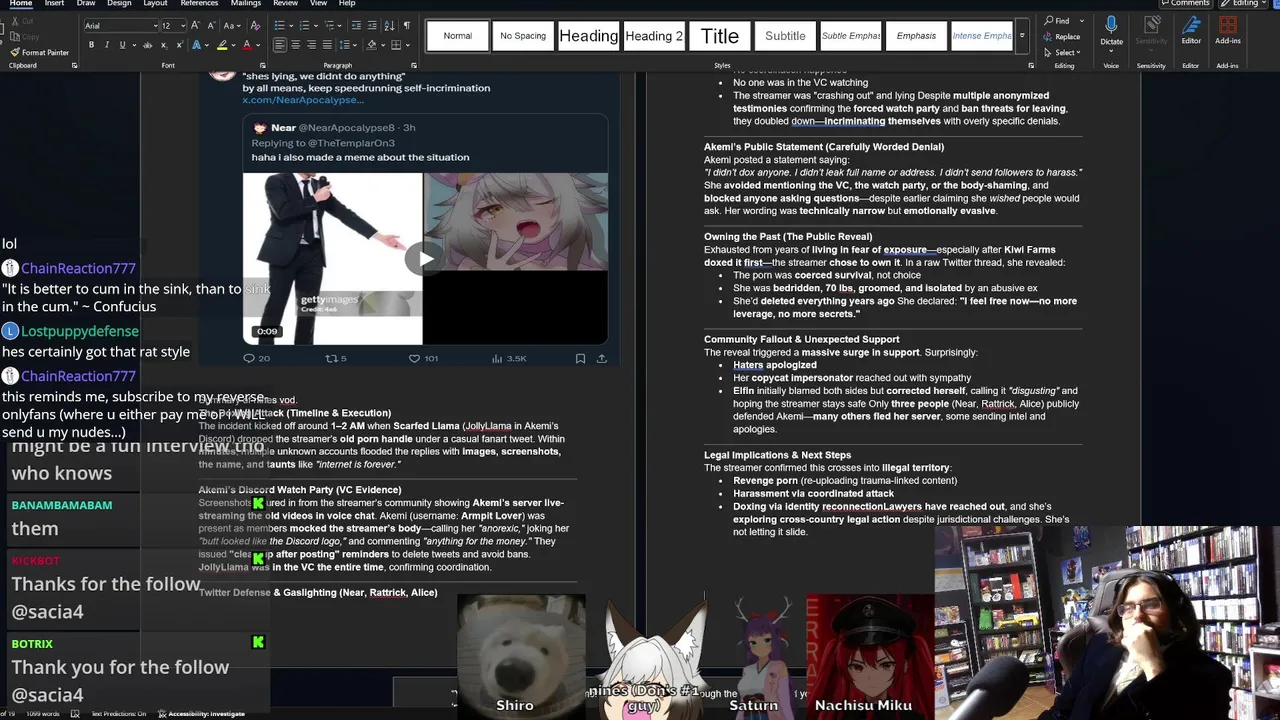Sort the selected paragraphs
The height and width of the screenshot is (720, 1280).
coord(390,25)
